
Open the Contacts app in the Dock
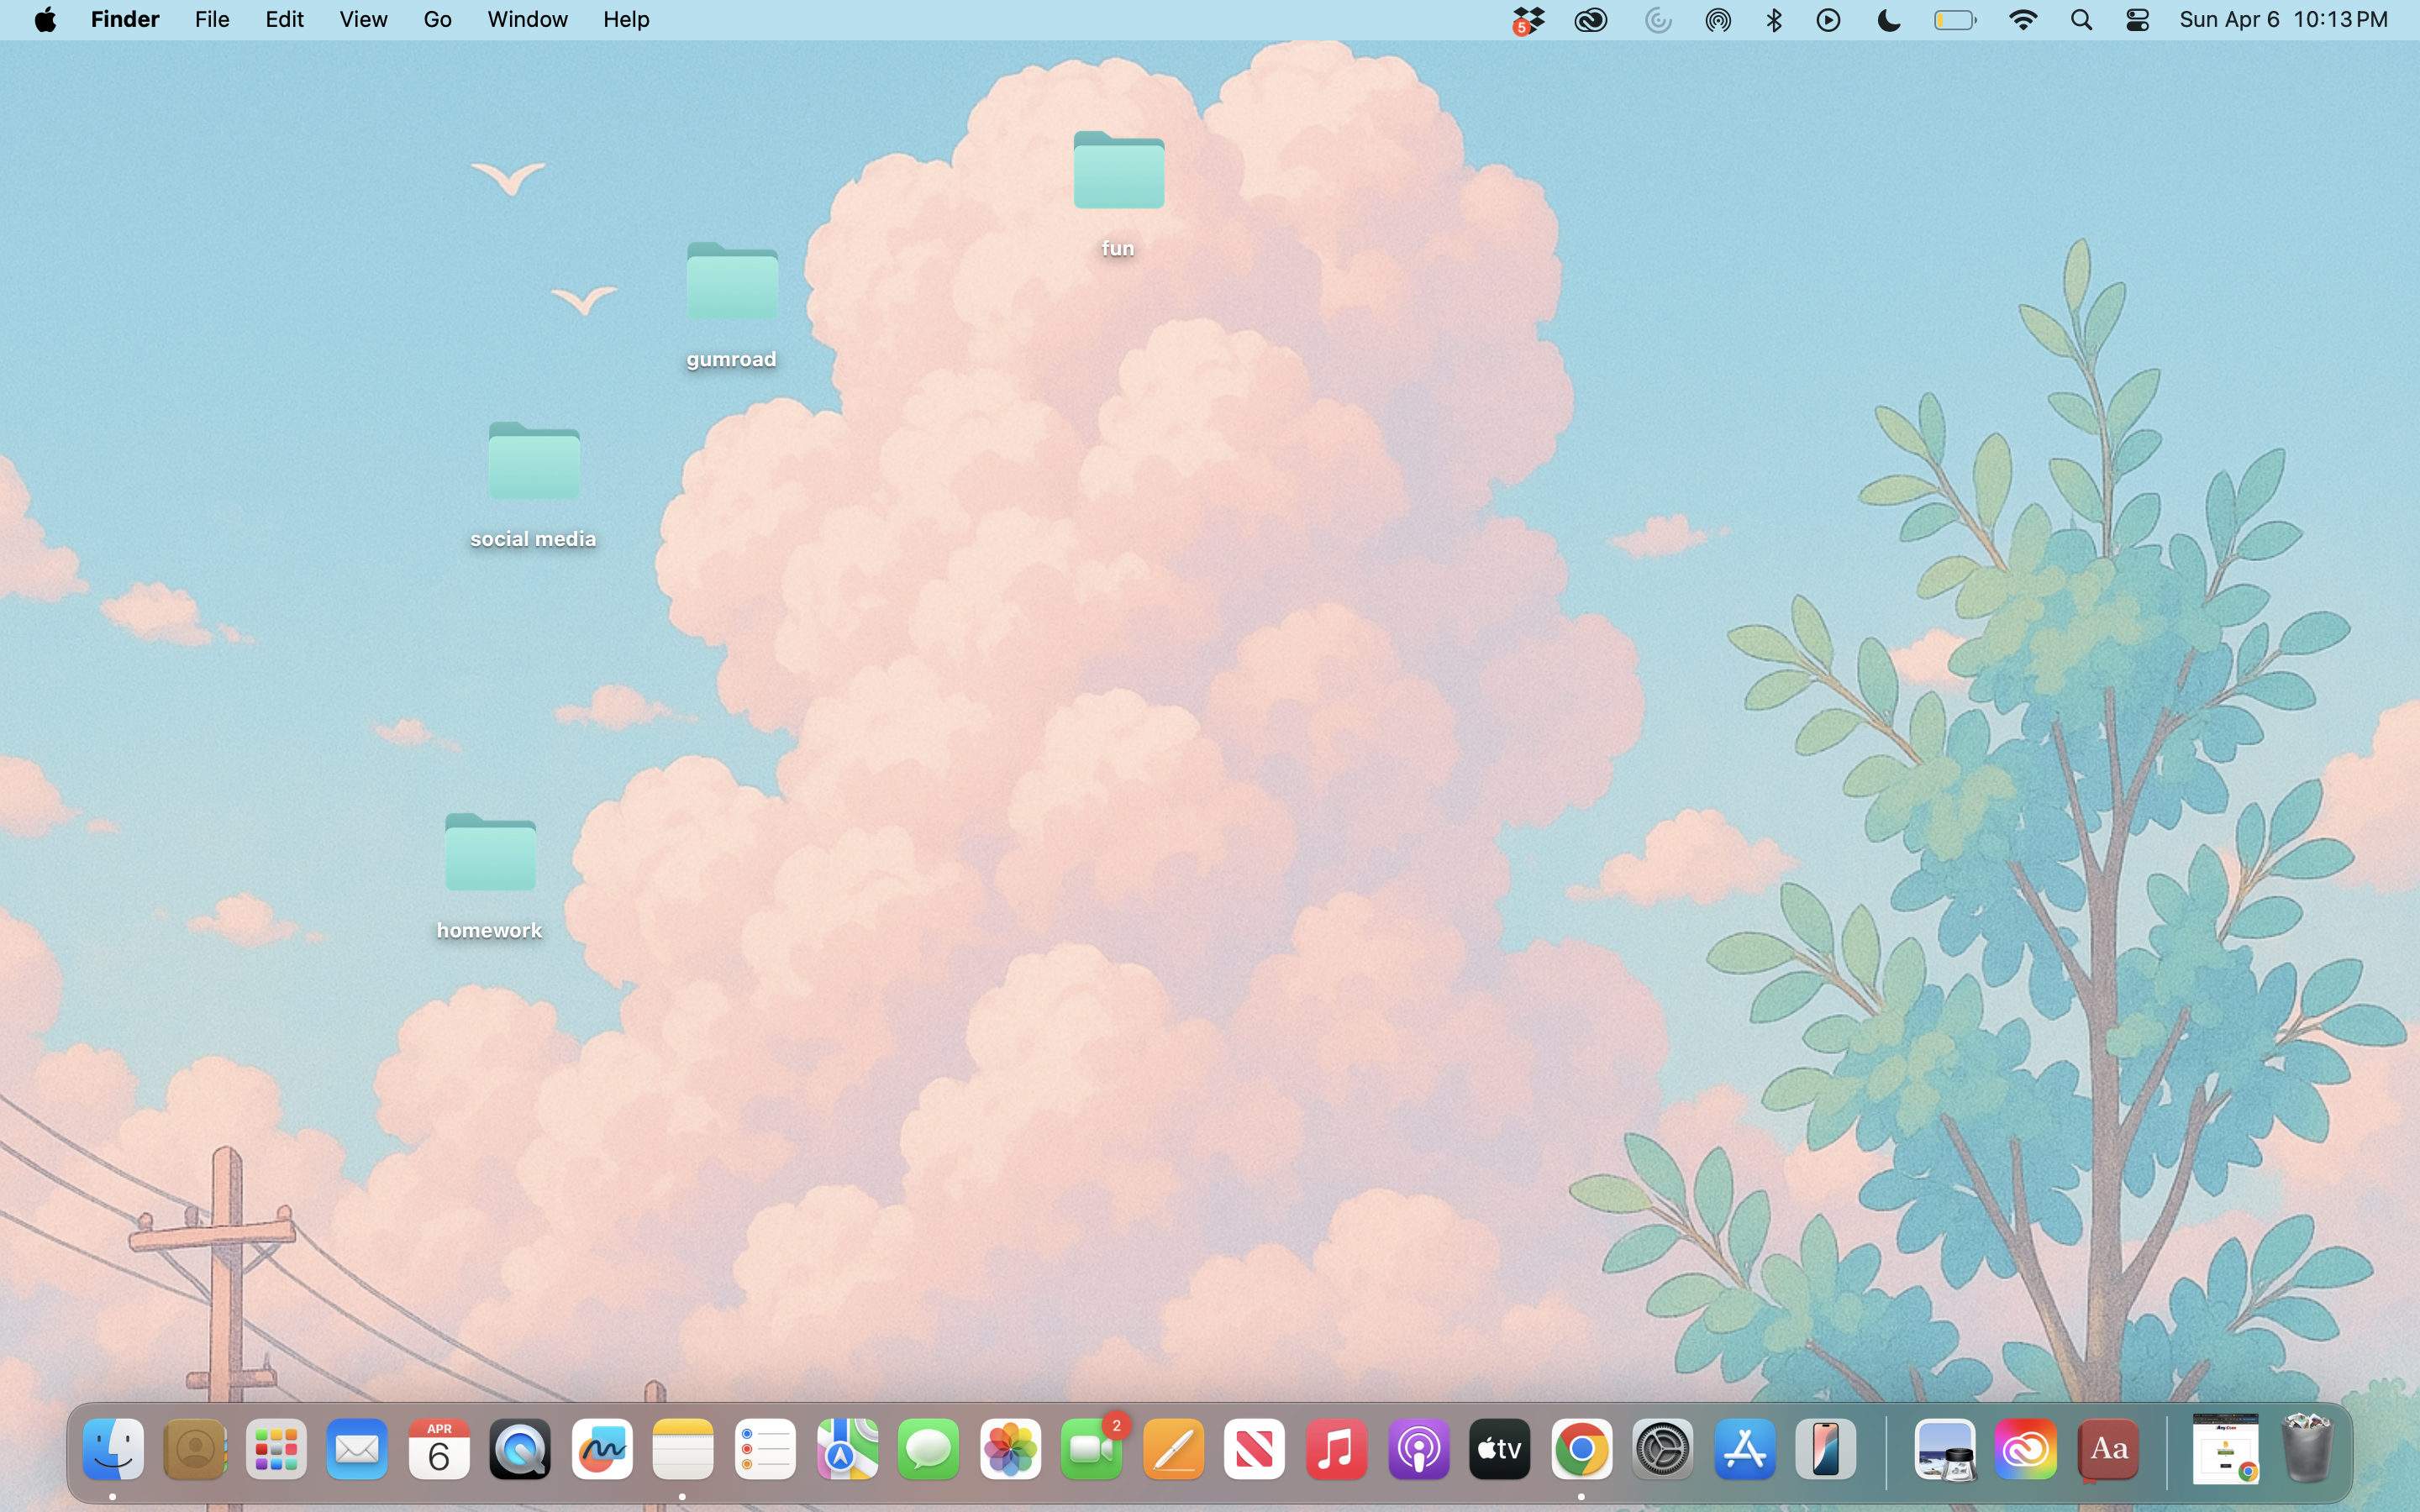195,1449
